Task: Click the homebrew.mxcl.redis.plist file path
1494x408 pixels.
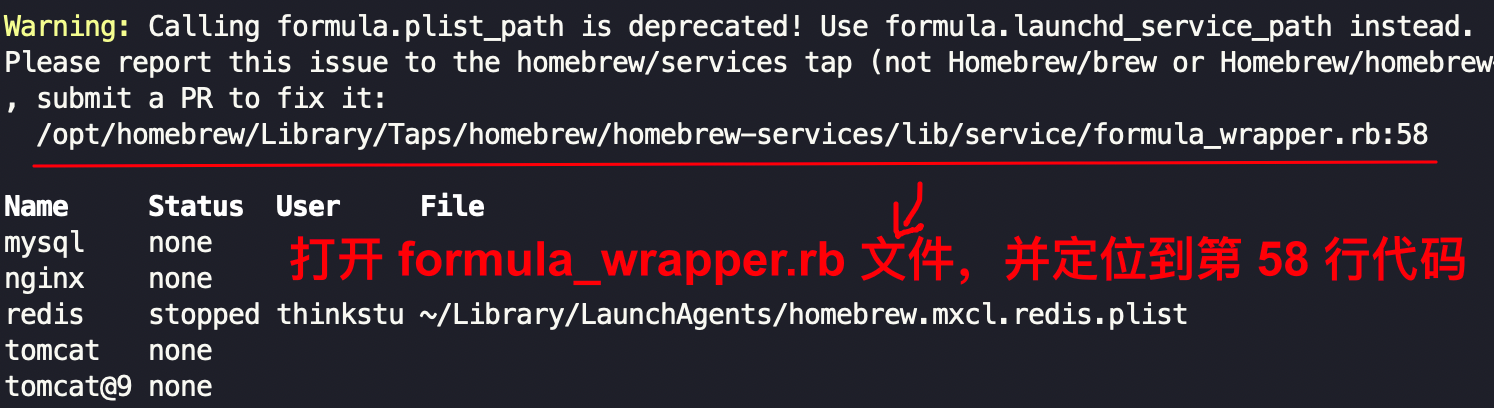Action: [x=804, y=314]
